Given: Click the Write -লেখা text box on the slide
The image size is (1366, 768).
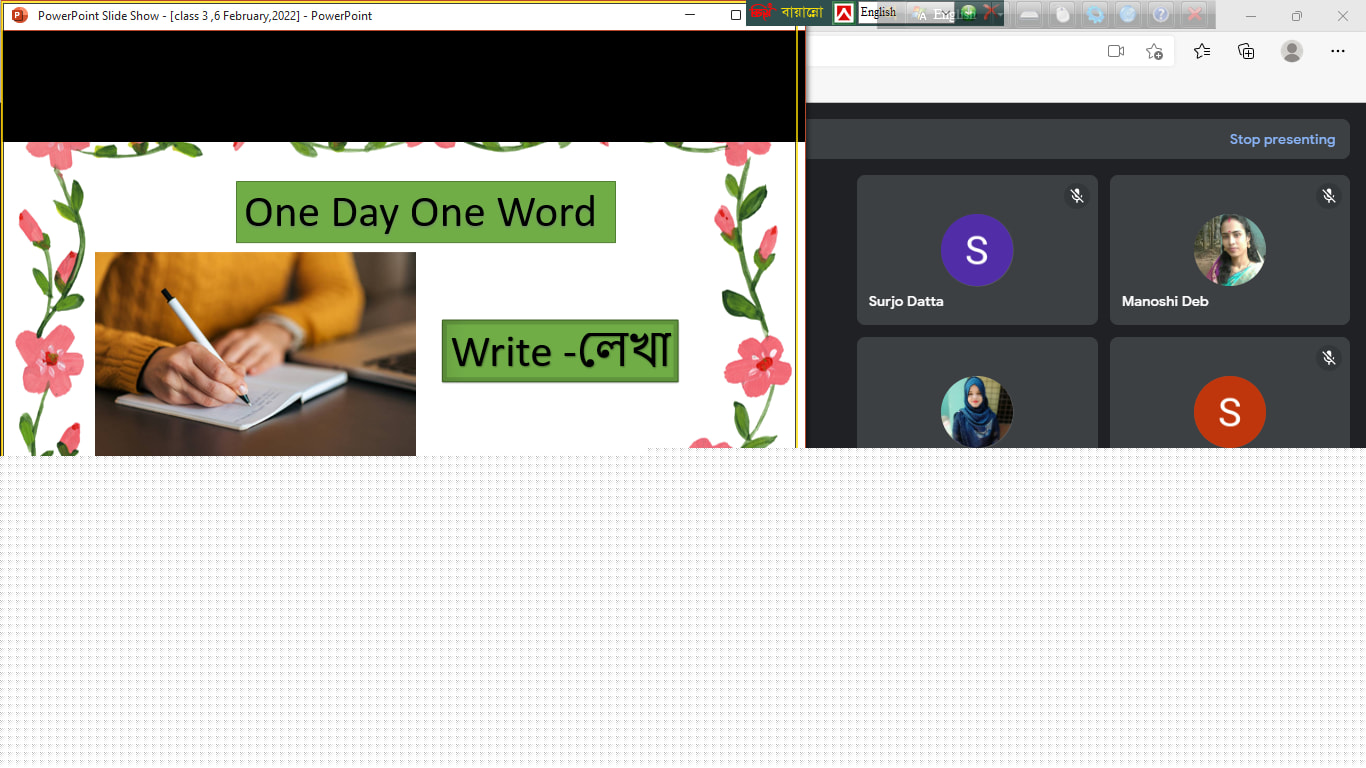Looking at the screenshot, I should pos(560,351).
